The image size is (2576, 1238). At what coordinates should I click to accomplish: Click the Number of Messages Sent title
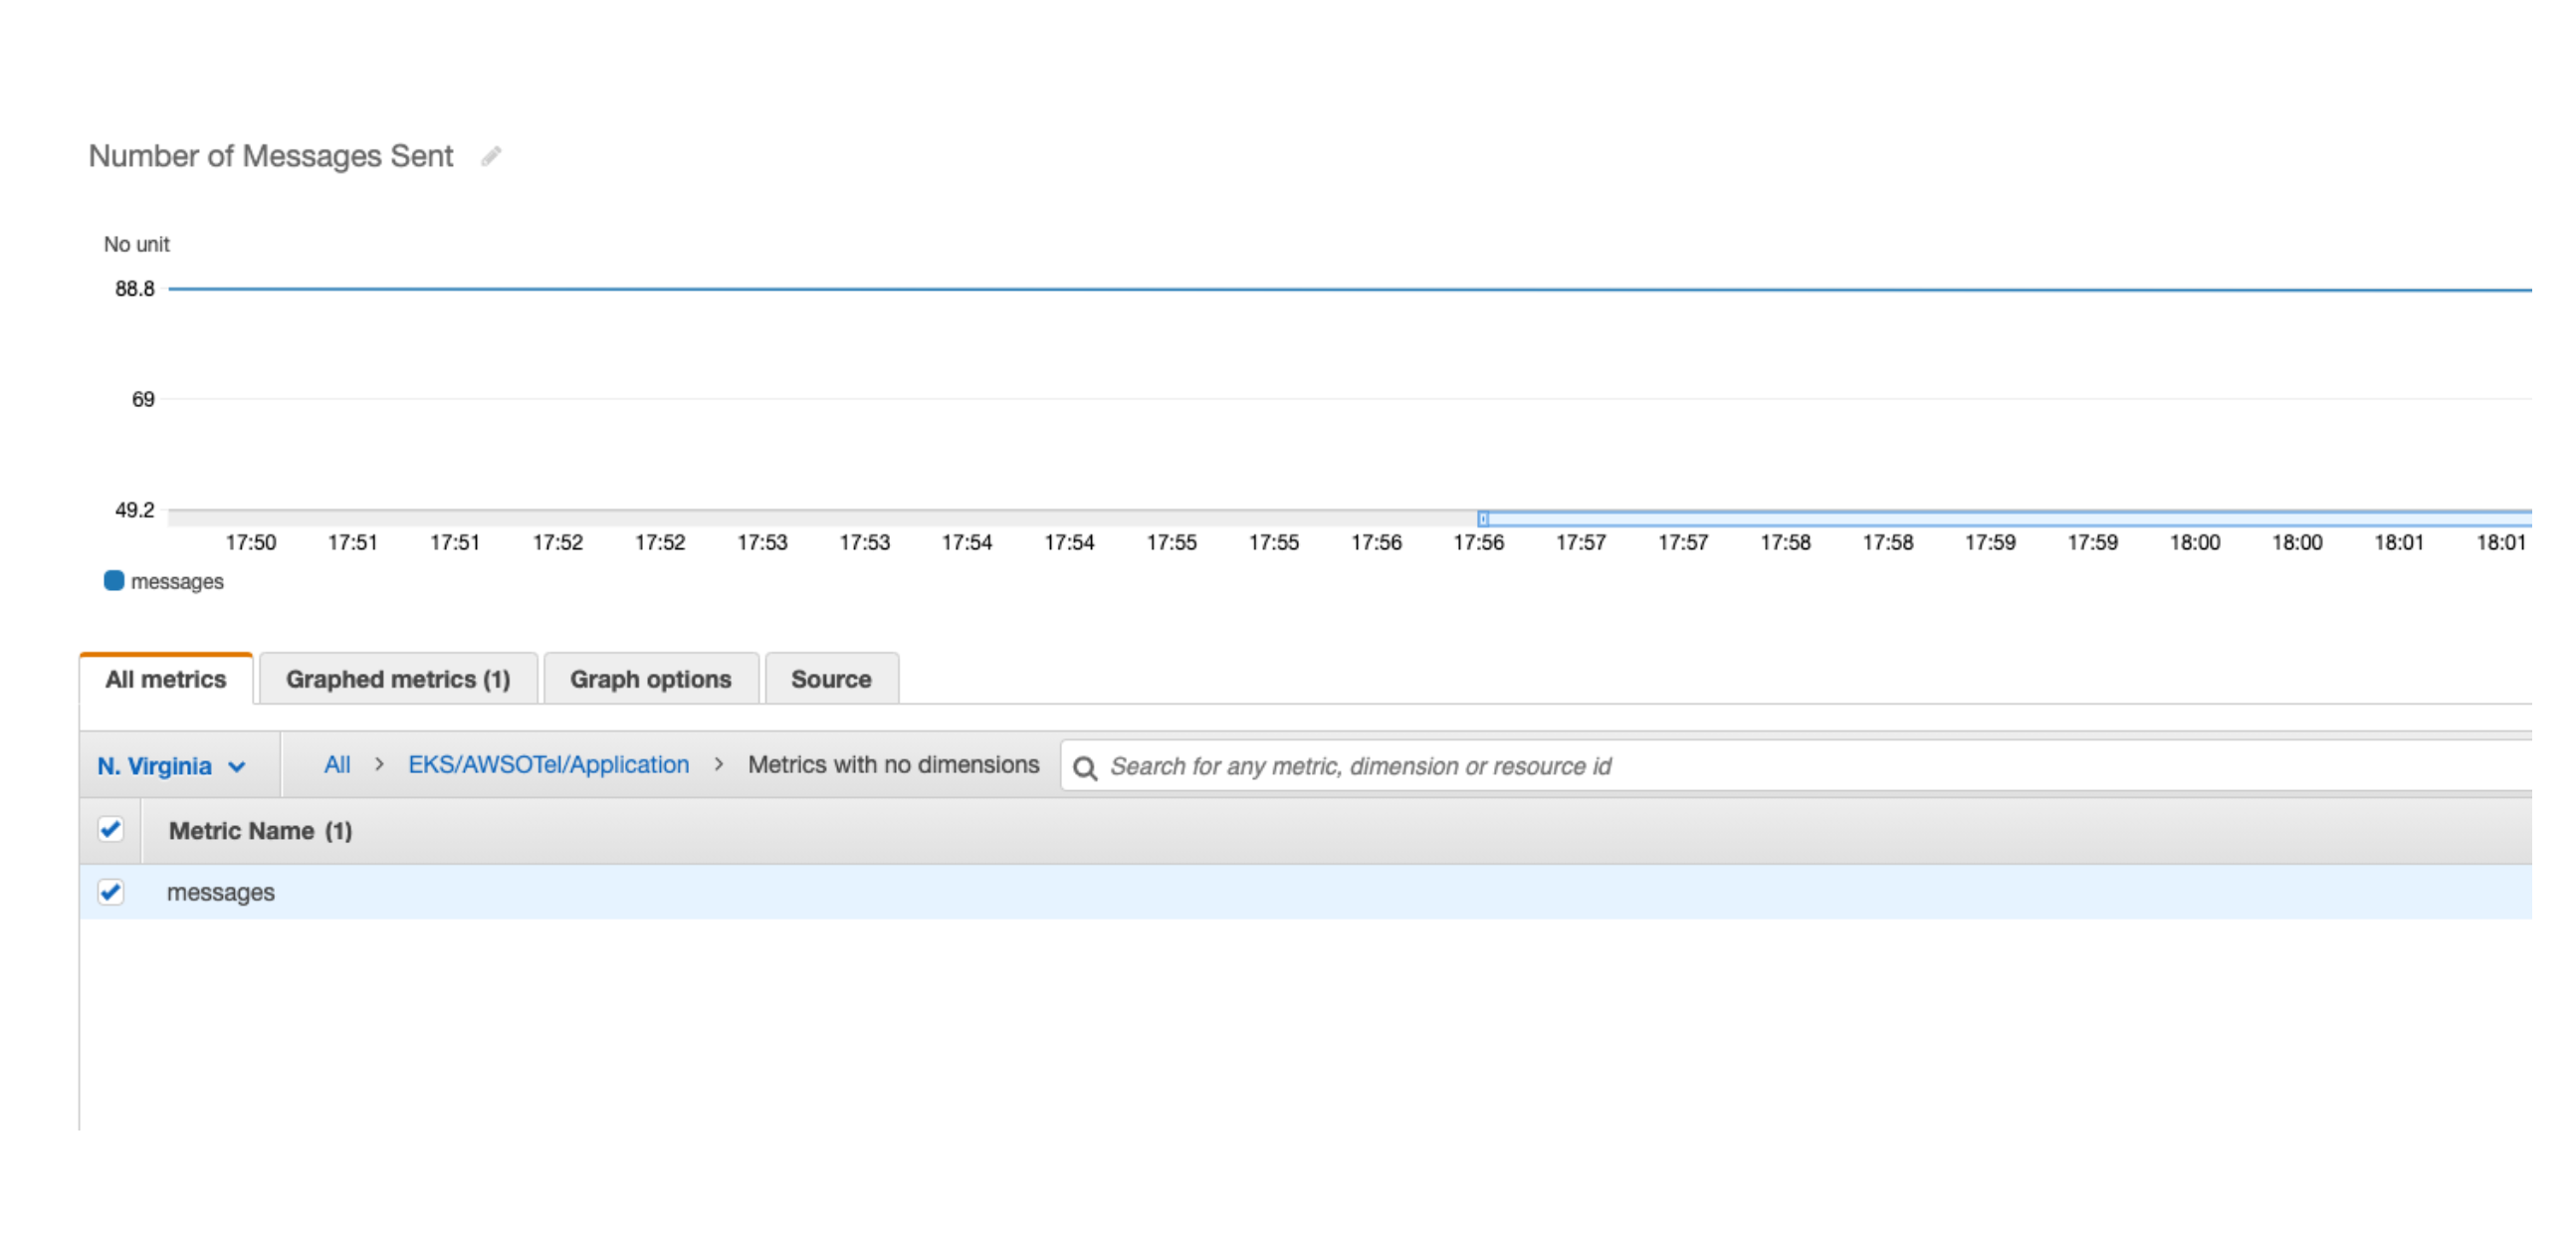tap(271, 156)
